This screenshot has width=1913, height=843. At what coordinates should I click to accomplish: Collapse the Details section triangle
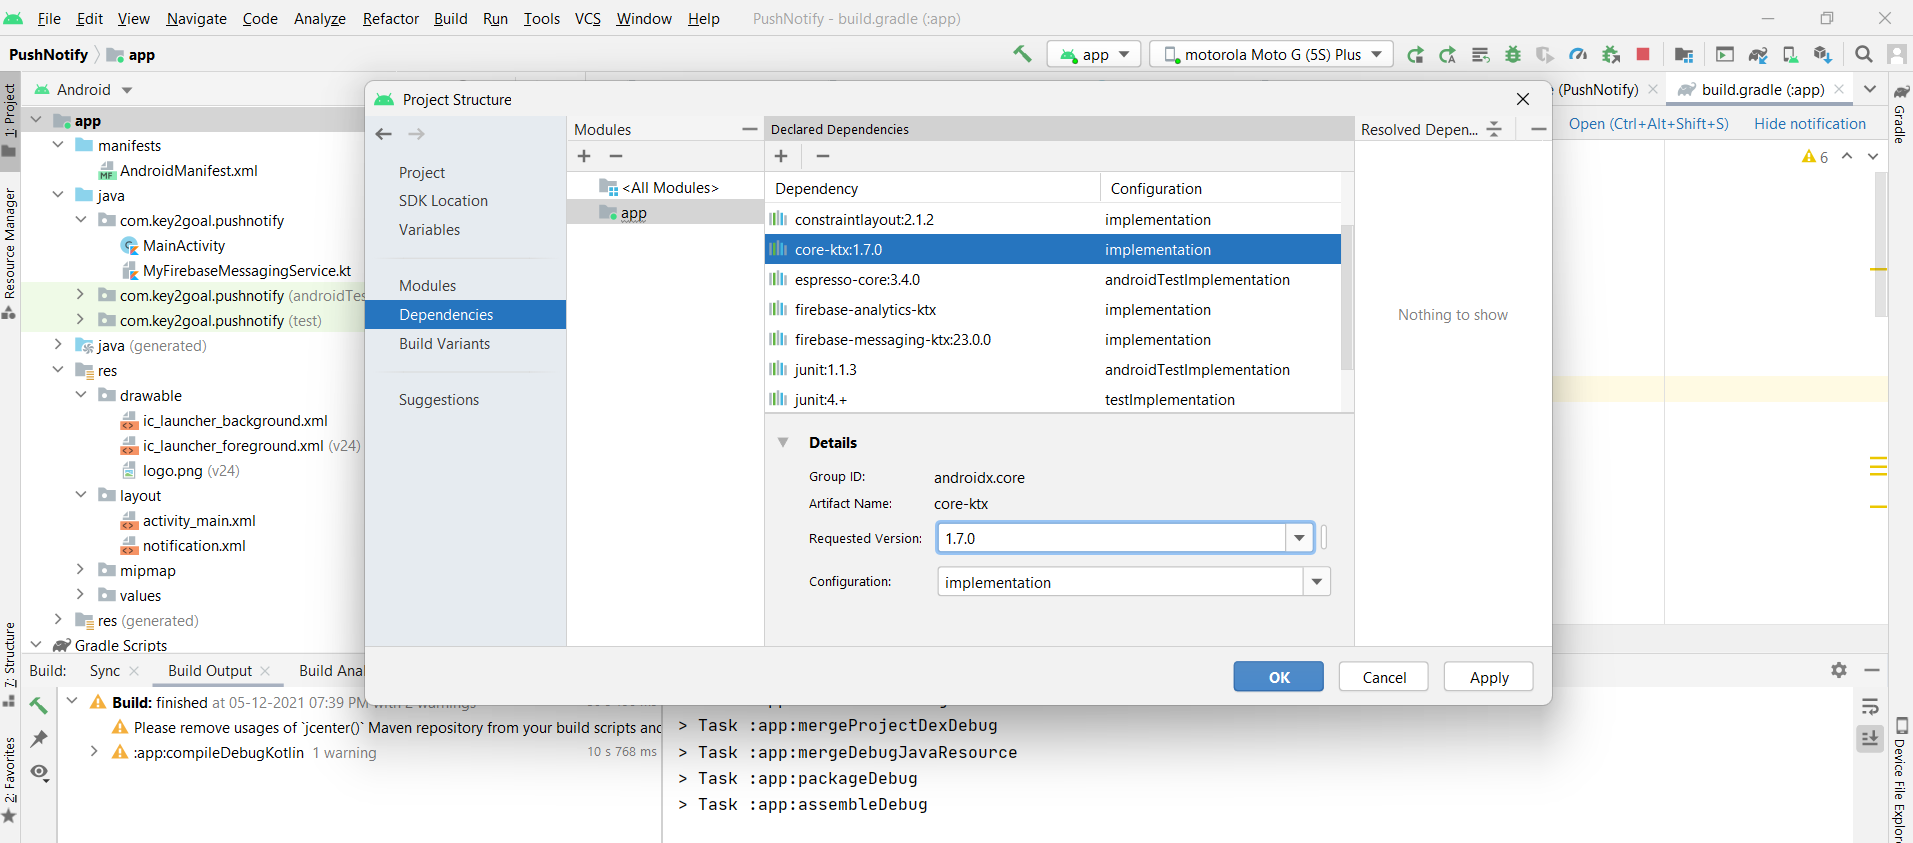point(783,442)
